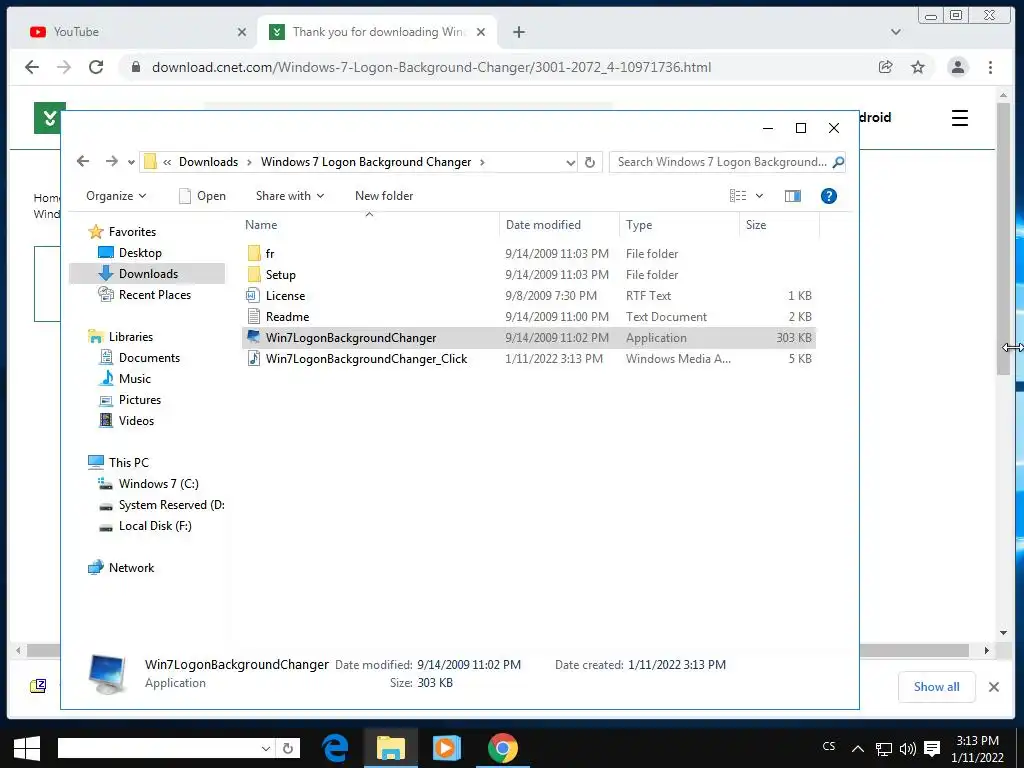This screenshot has width=1024, height=768.
Task: Click the Explorer forward arrow
Action: 112,161
